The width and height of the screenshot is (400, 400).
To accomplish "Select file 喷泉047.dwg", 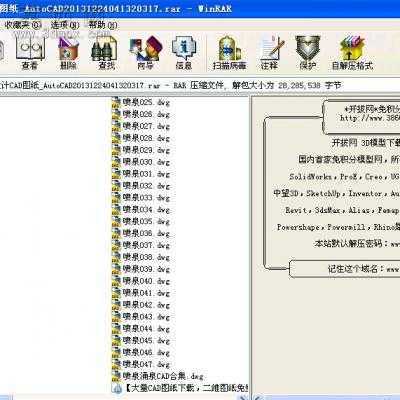I will [141, 364].
